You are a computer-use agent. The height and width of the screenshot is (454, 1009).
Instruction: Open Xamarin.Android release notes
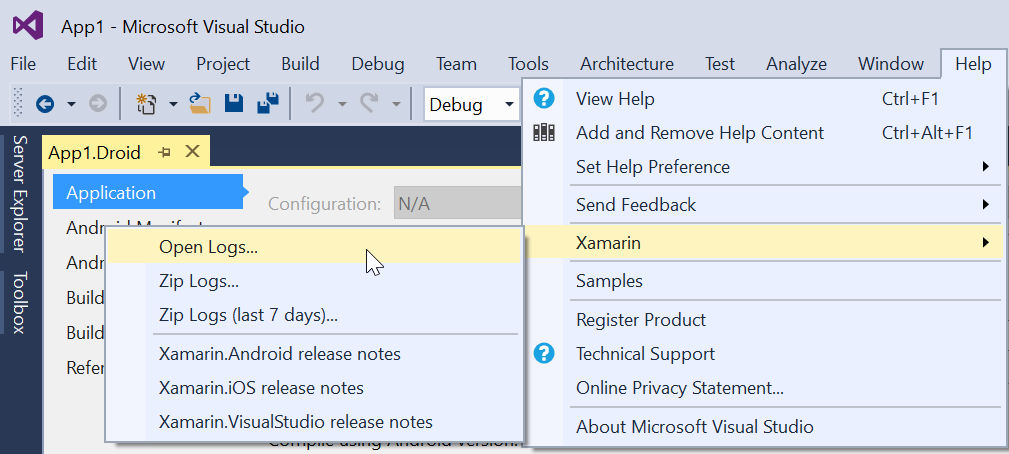coord(279,354)
